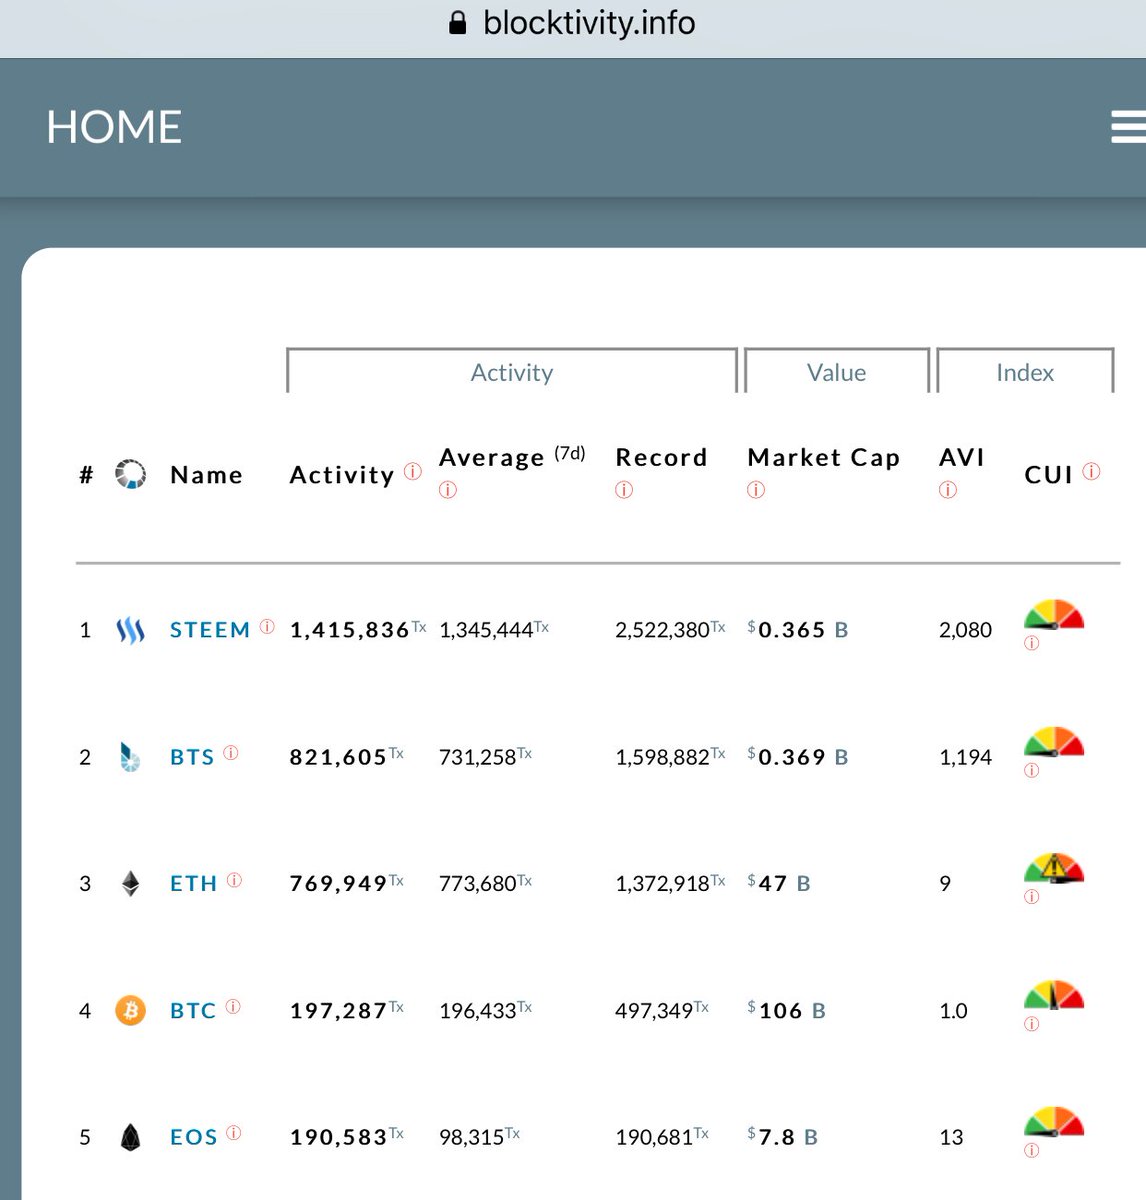Click the info icon next to BTC
1146x1200 pixels.
click(233, 1007)
